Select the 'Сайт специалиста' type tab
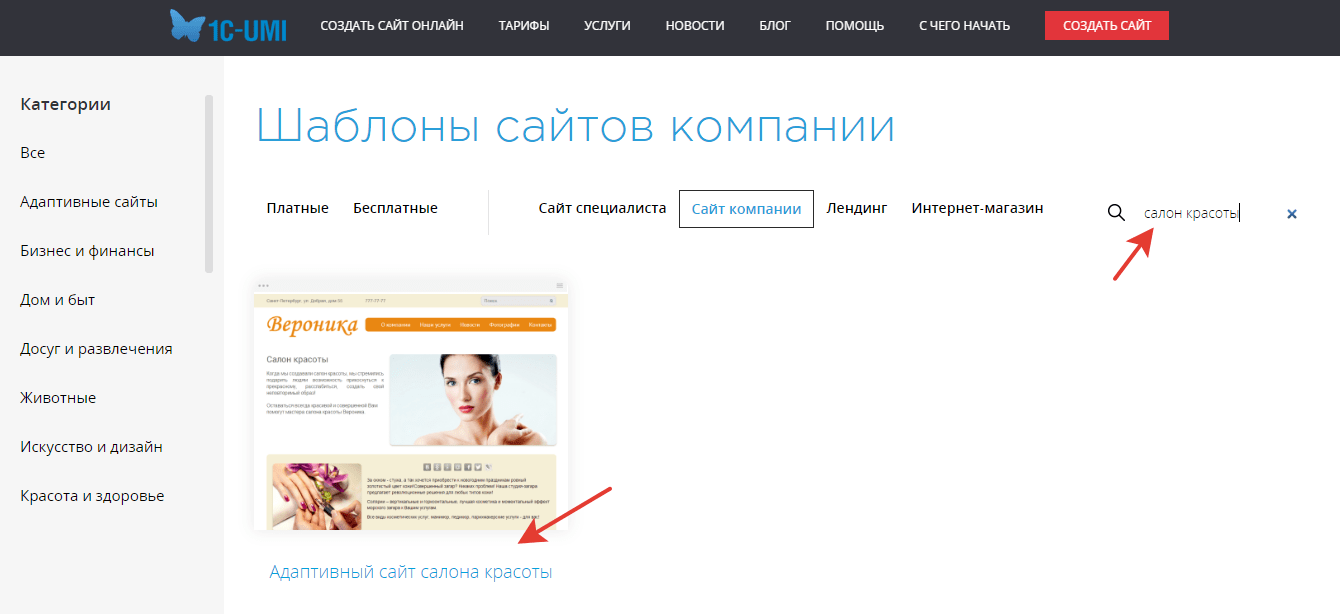Screen dimensions: 1340x614 (x=602, y=209)
